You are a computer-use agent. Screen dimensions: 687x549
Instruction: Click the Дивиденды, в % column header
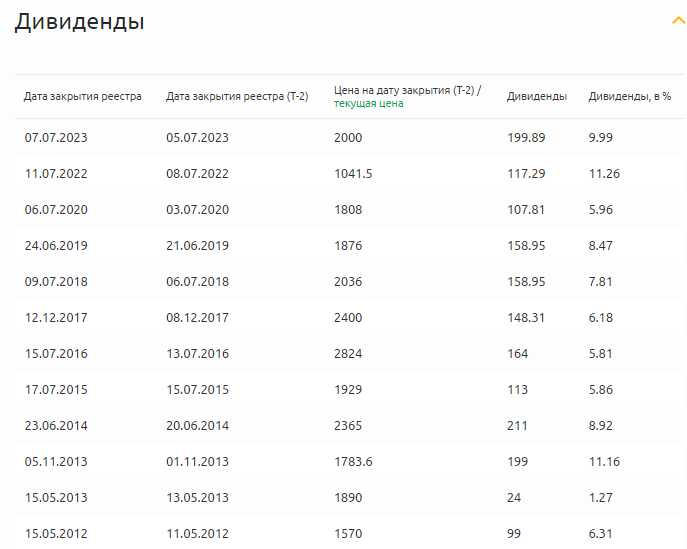pos(629,96)
